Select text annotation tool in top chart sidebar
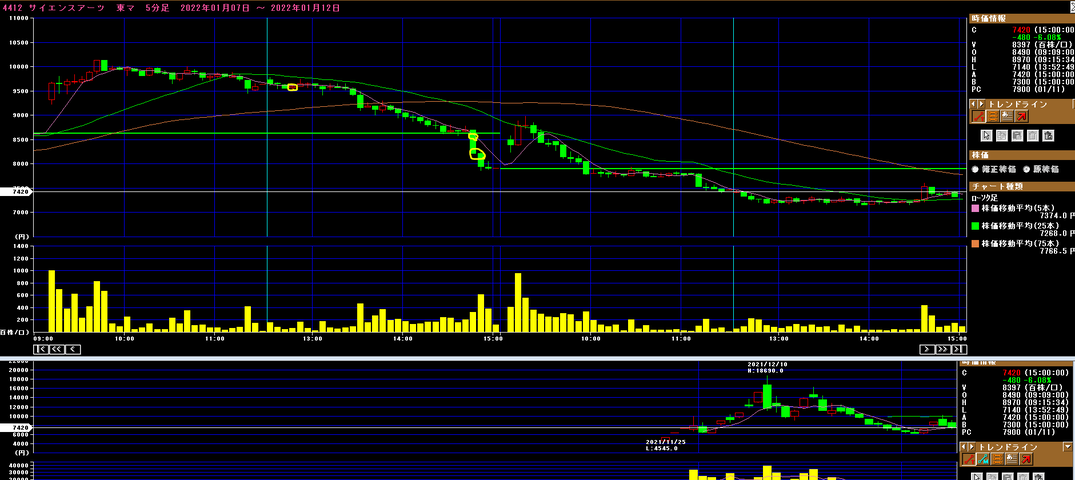 [1007, 116]
